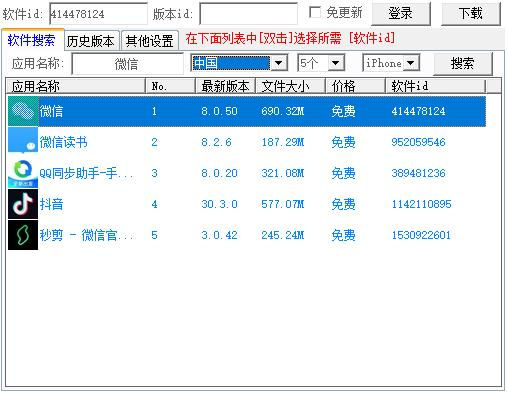
Task: Click file size 577.07M
Action: tap(283, 204)
